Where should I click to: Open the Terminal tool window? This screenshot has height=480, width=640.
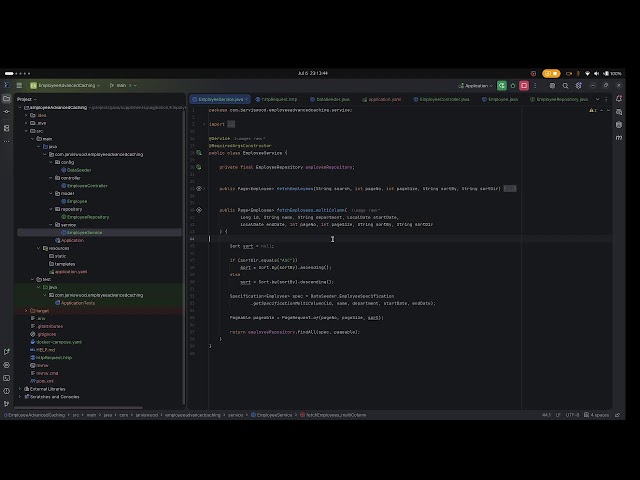point(7,378)
